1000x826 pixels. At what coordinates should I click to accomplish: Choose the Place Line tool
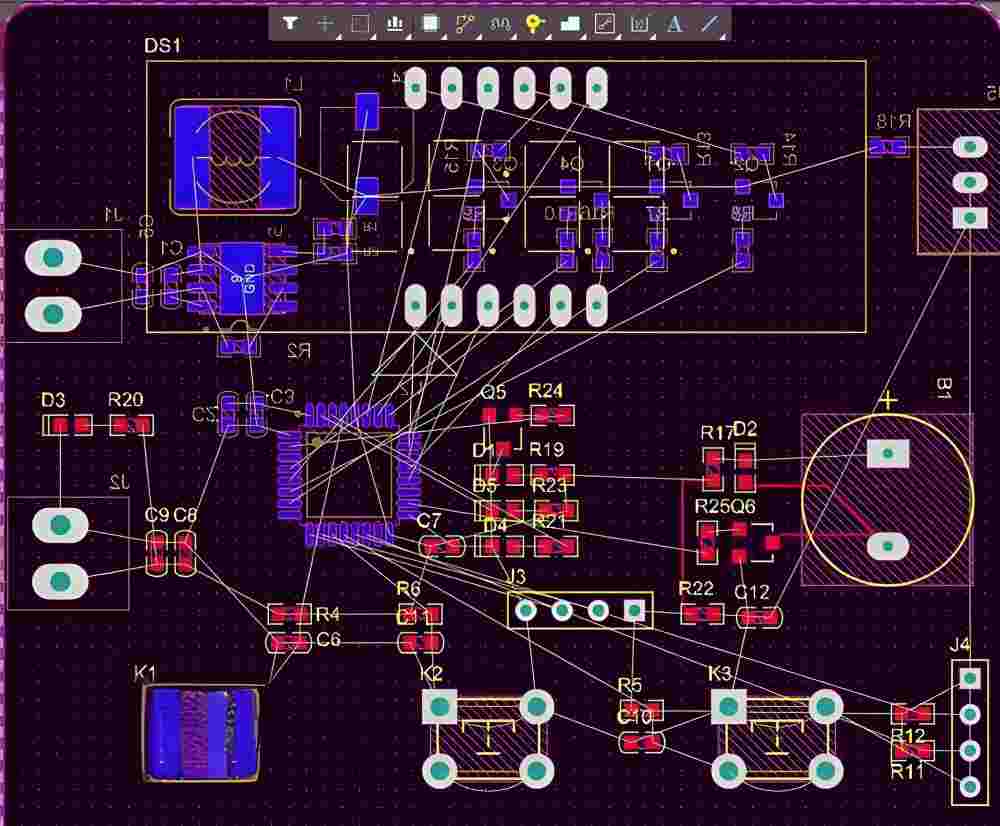[709, 24]
